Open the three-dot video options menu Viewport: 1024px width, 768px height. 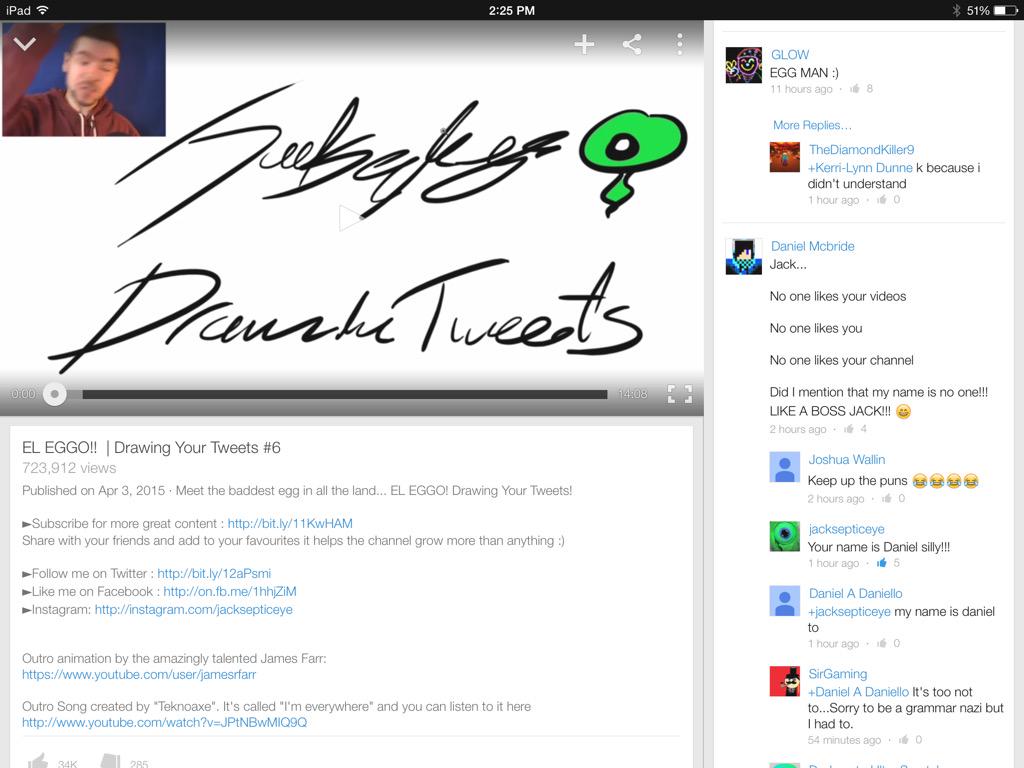[x=680, y=44]
